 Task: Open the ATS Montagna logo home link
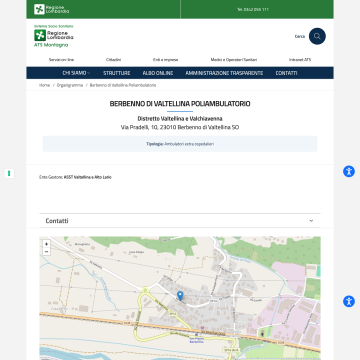point(54,36)
